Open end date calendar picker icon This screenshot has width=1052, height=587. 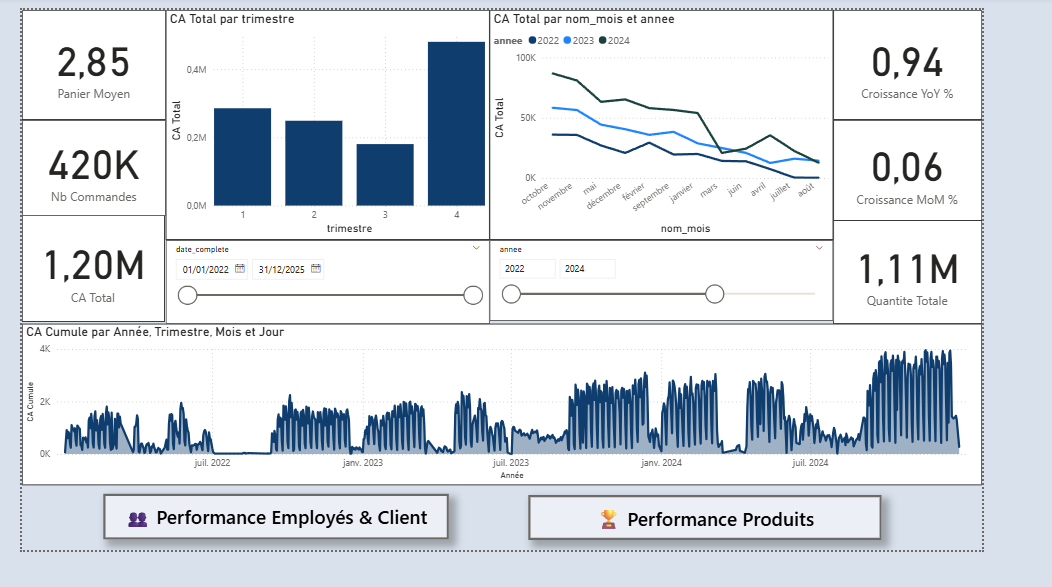[316, 268]
